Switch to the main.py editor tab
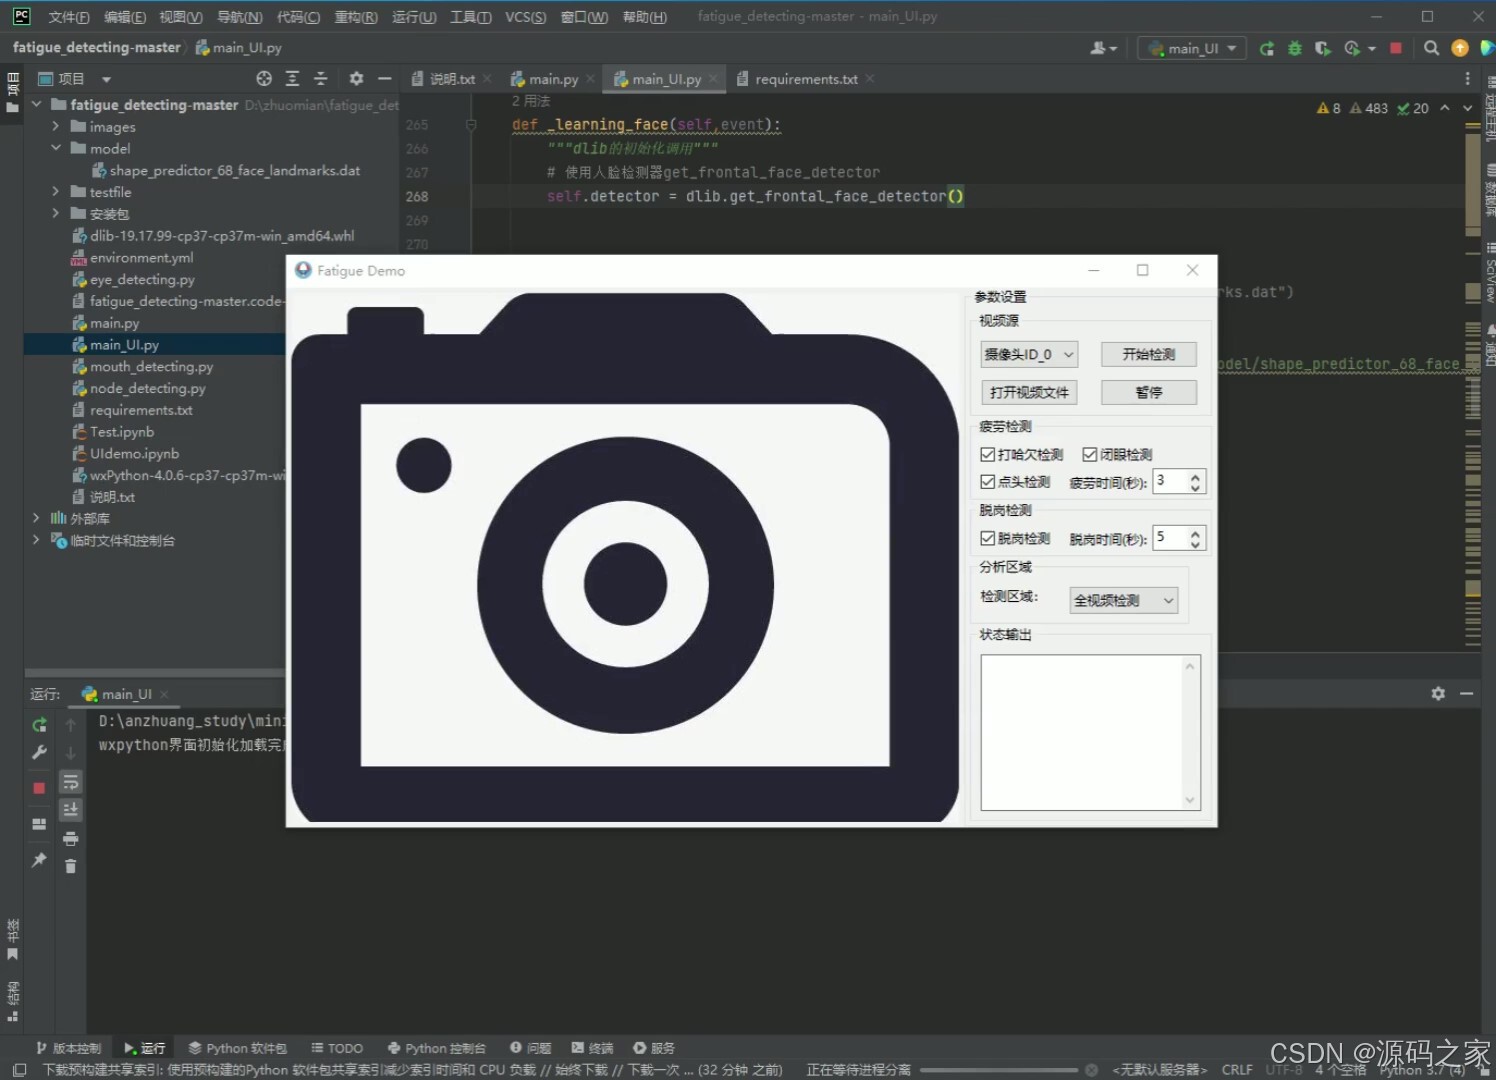 [x=553, y=79]
